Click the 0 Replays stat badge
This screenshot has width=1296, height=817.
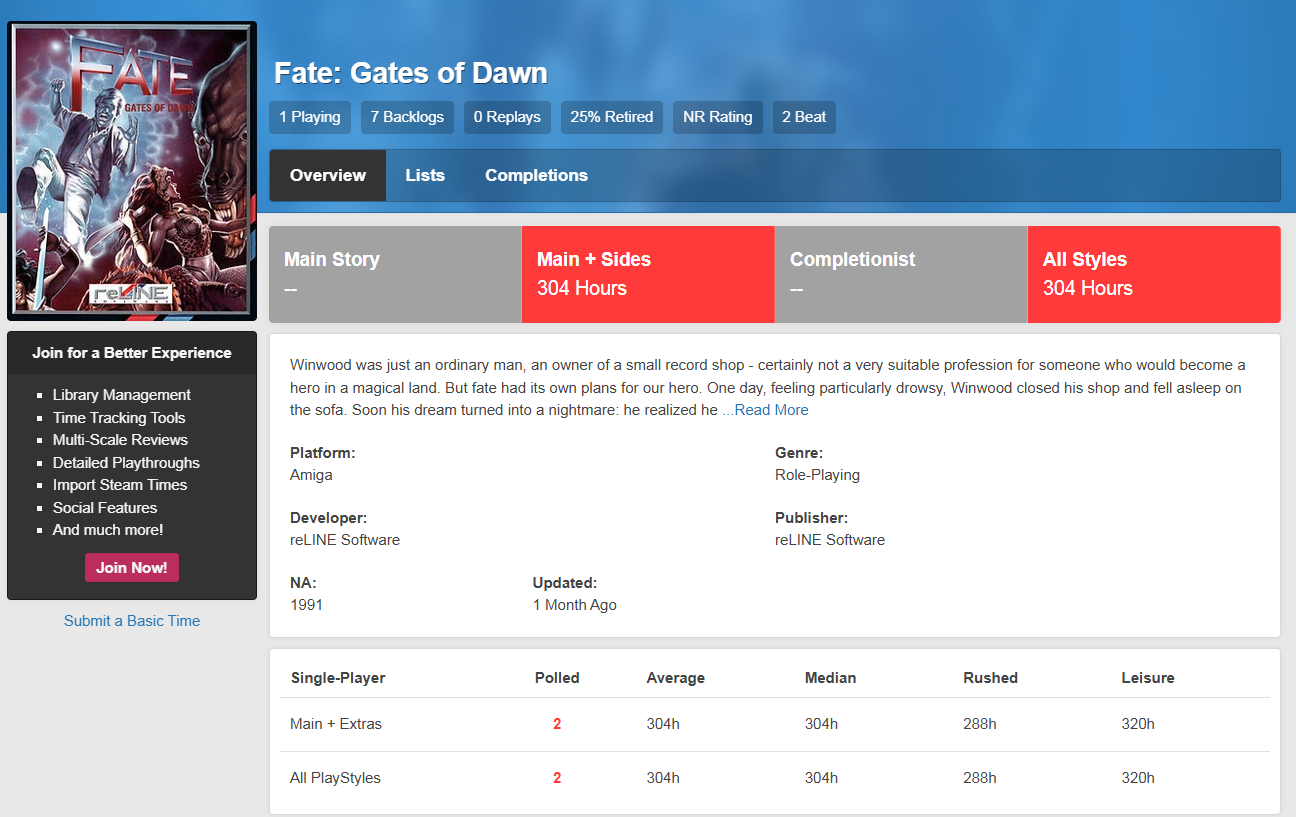(507, 117)
